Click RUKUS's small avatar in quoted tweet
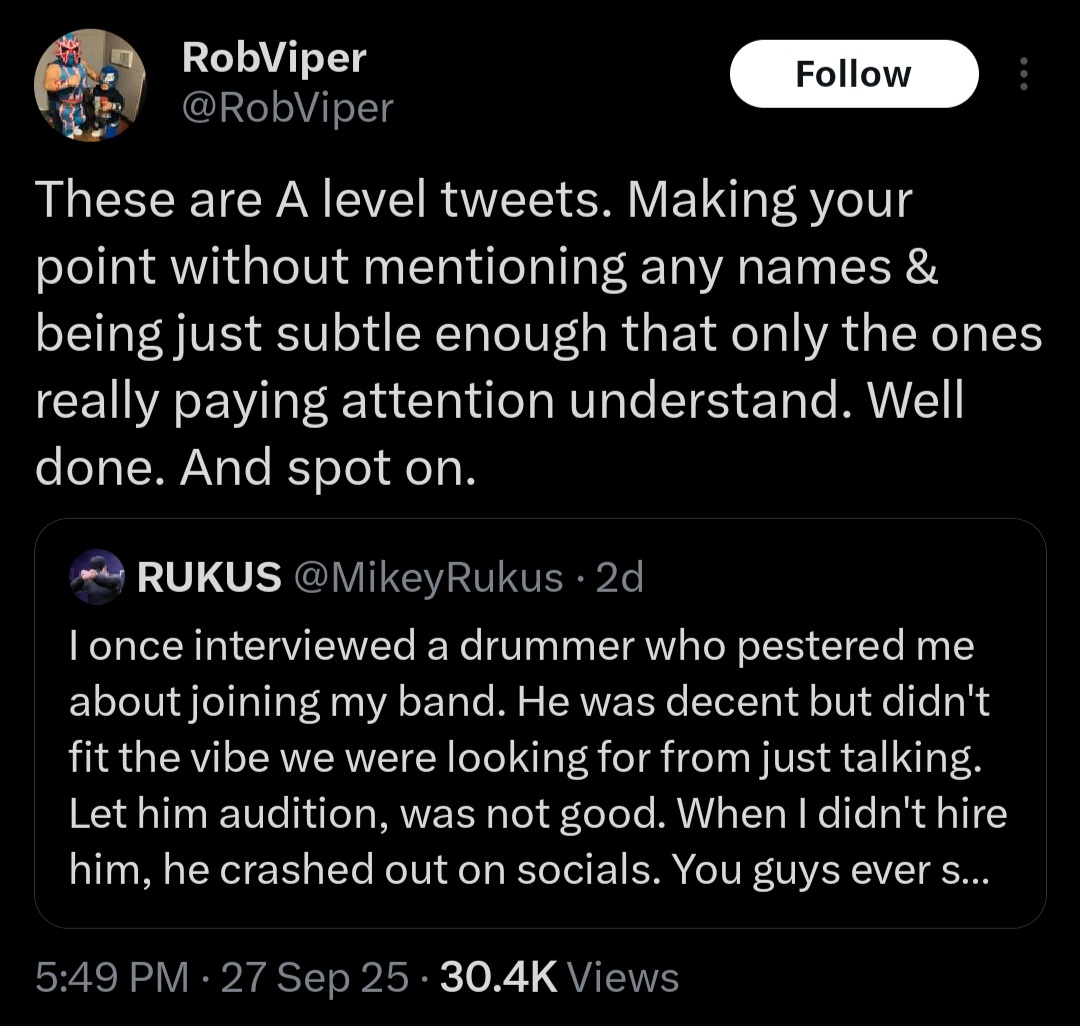Screen dimensions: 1080x1026 pyautogui.click(x=97, y=577)
